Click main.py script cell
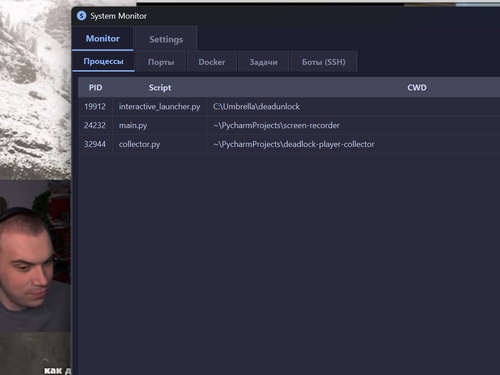 pos(160,125)
